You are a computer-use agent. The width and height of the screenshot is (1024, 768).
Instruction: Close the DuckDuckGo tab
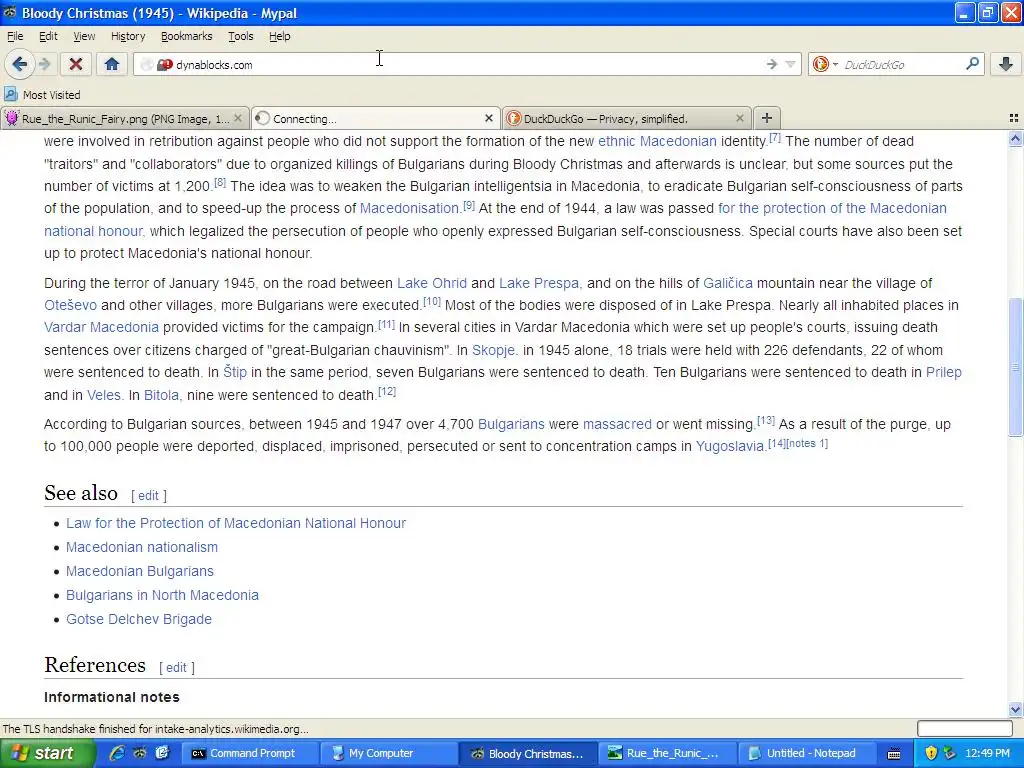pyautogui.click(x=739, y=118)
